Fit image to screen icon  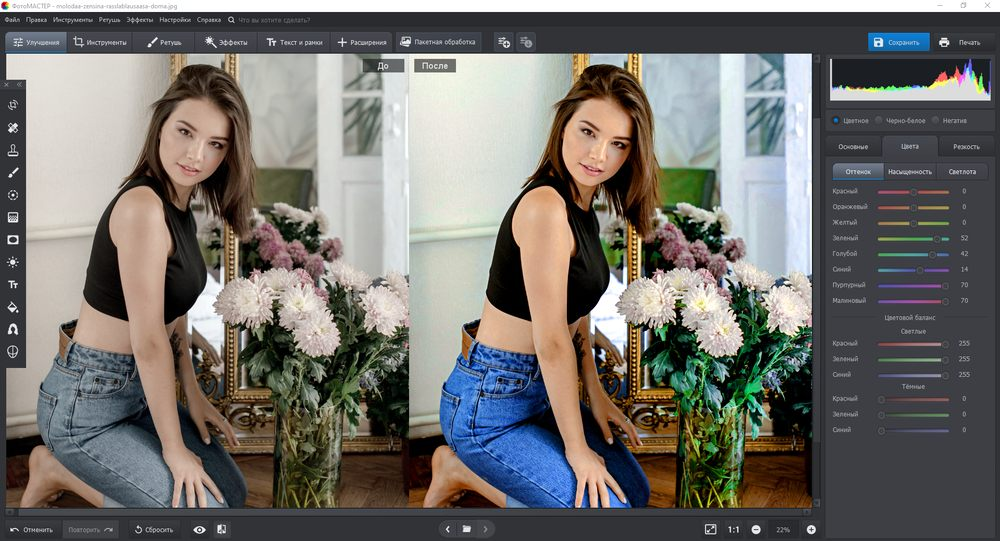tap(710, 530)
